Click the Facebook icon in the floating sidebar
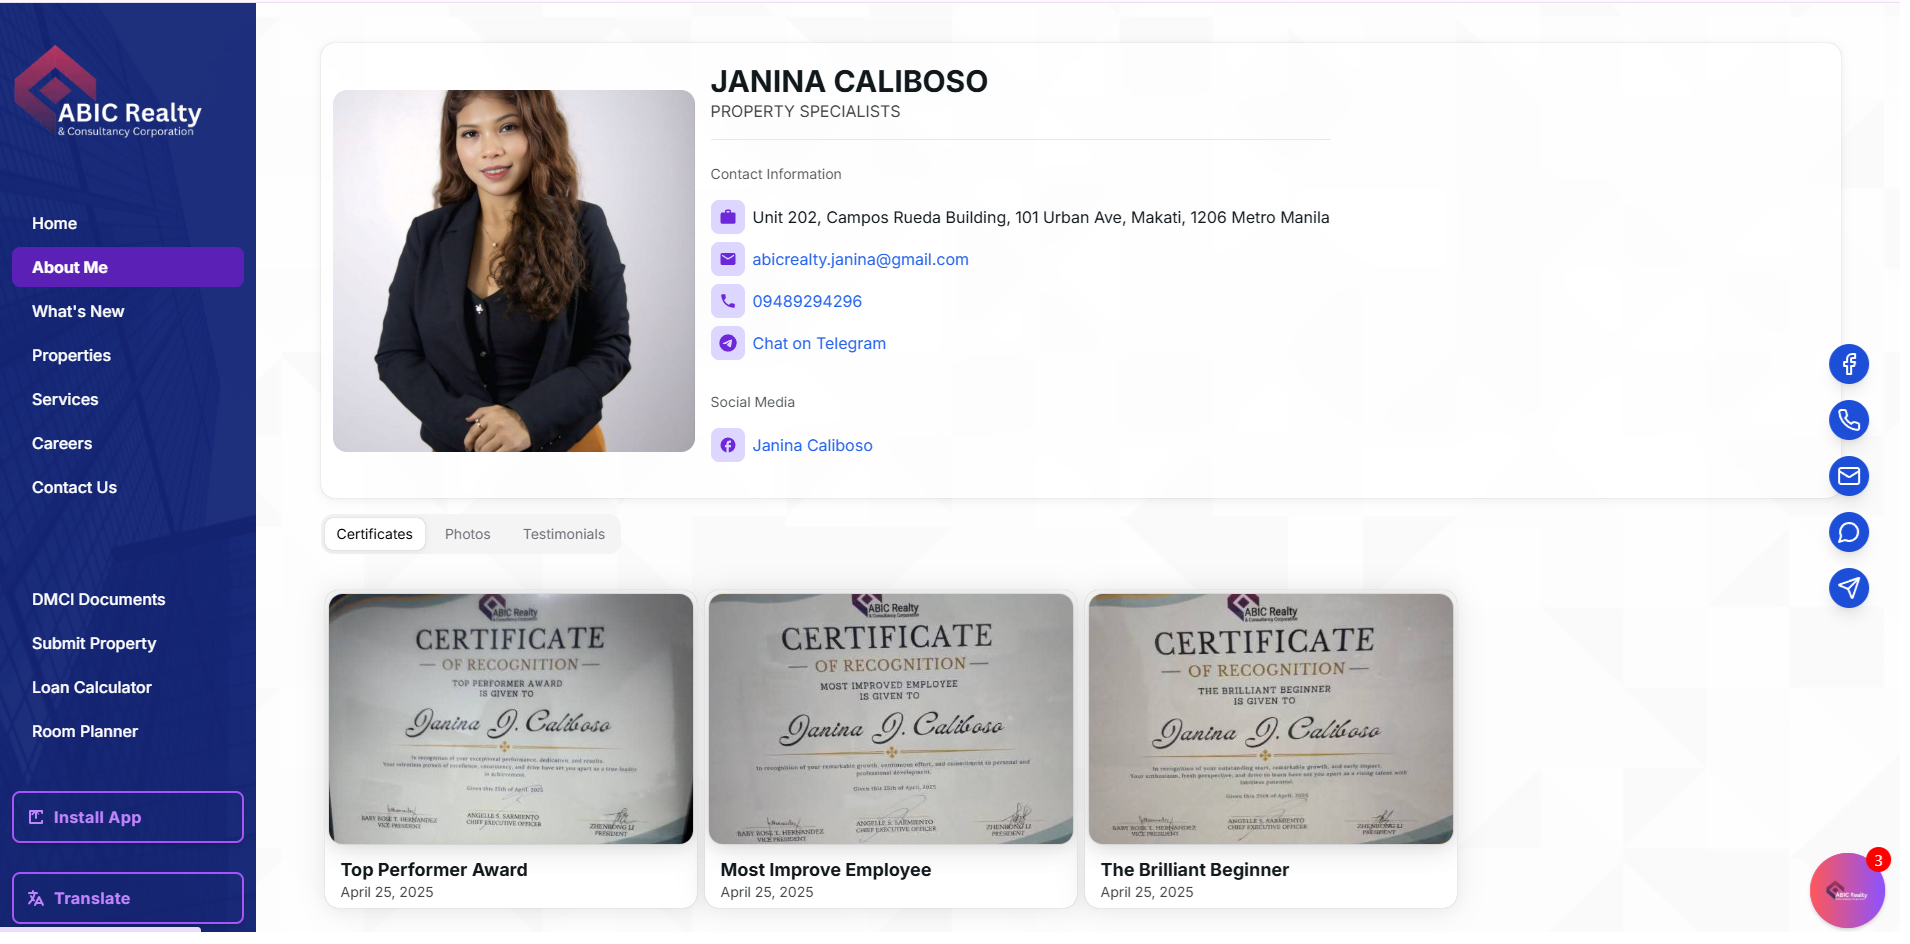1910x944 pixels. tap(1849, 364)
